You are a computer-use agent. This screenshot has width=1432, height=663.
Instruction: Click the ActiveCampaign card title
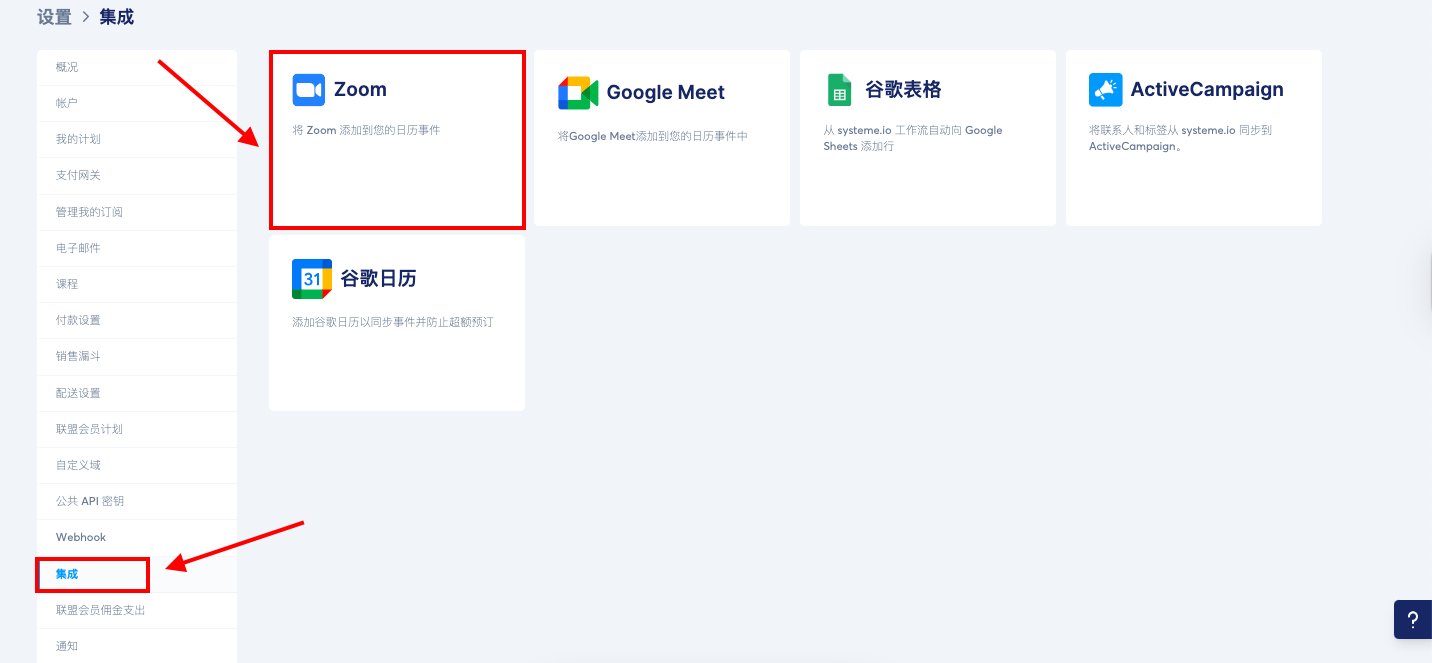(x=1207, y=89)
